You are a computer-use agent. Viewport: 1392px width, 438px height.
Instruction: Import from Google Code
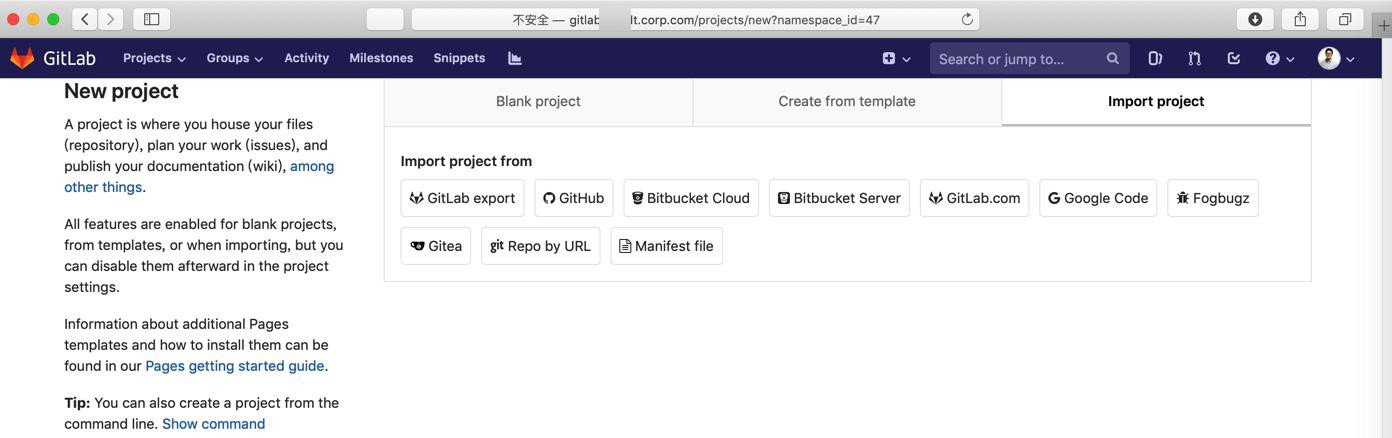pyautogui.click(x=1098, y=198)
